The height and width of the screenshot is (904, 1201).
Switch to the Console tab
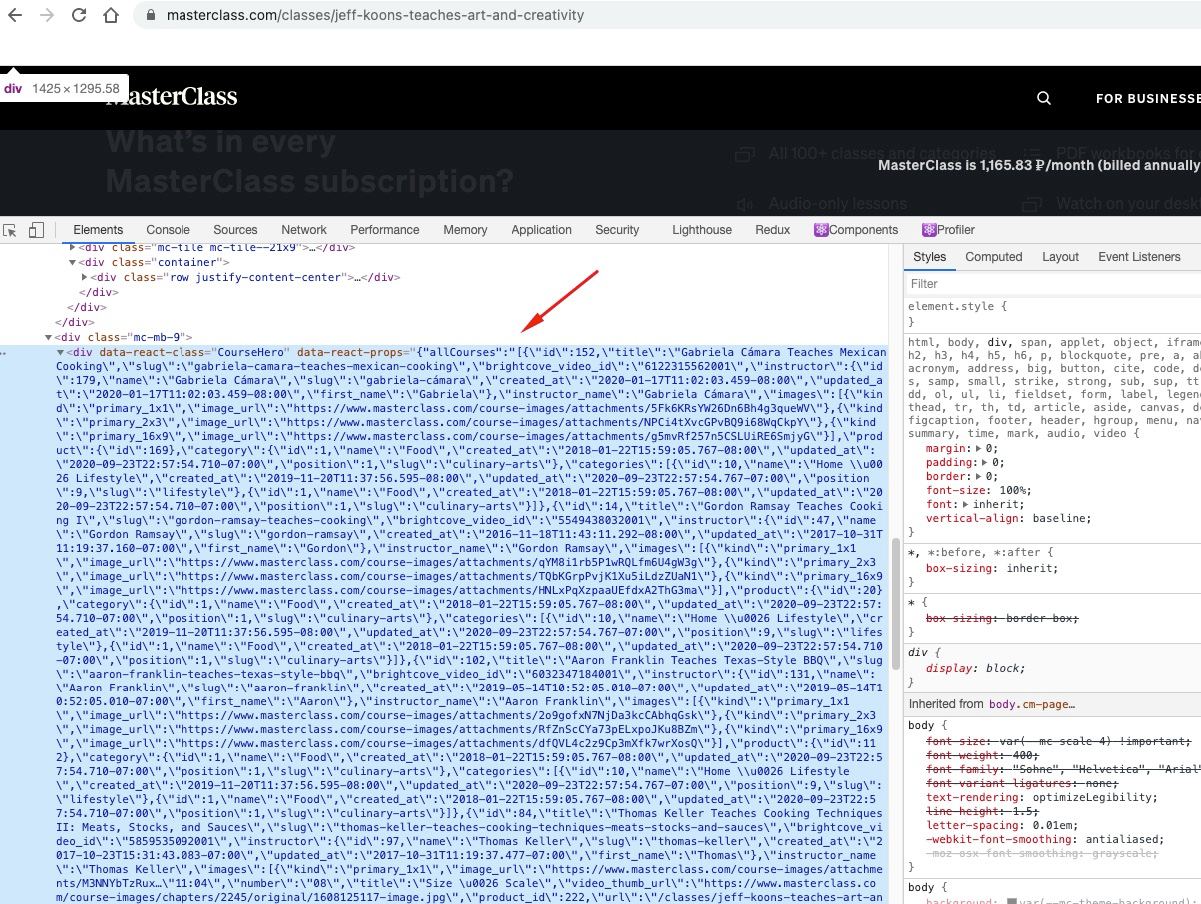point(168,230)
